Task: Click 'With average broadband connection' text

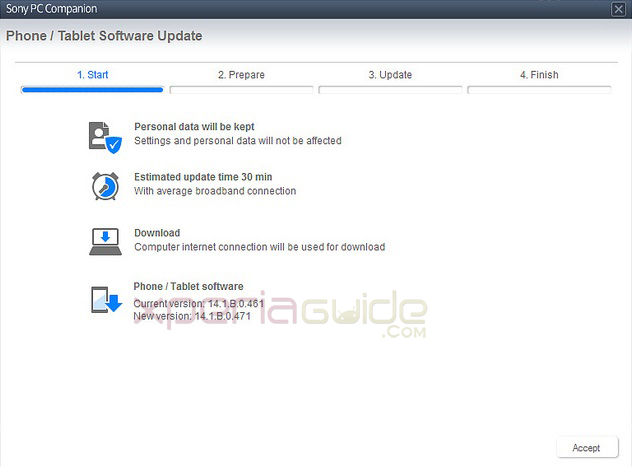Action: point(215,191)
